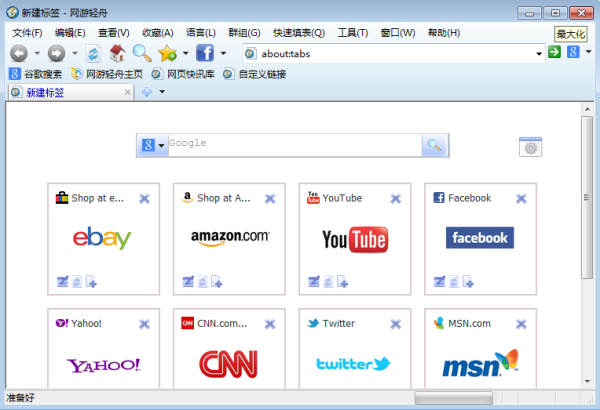The image size is (600, 410).
Task: Remove the YouTube speed dial tile
Action: point(395,199)
